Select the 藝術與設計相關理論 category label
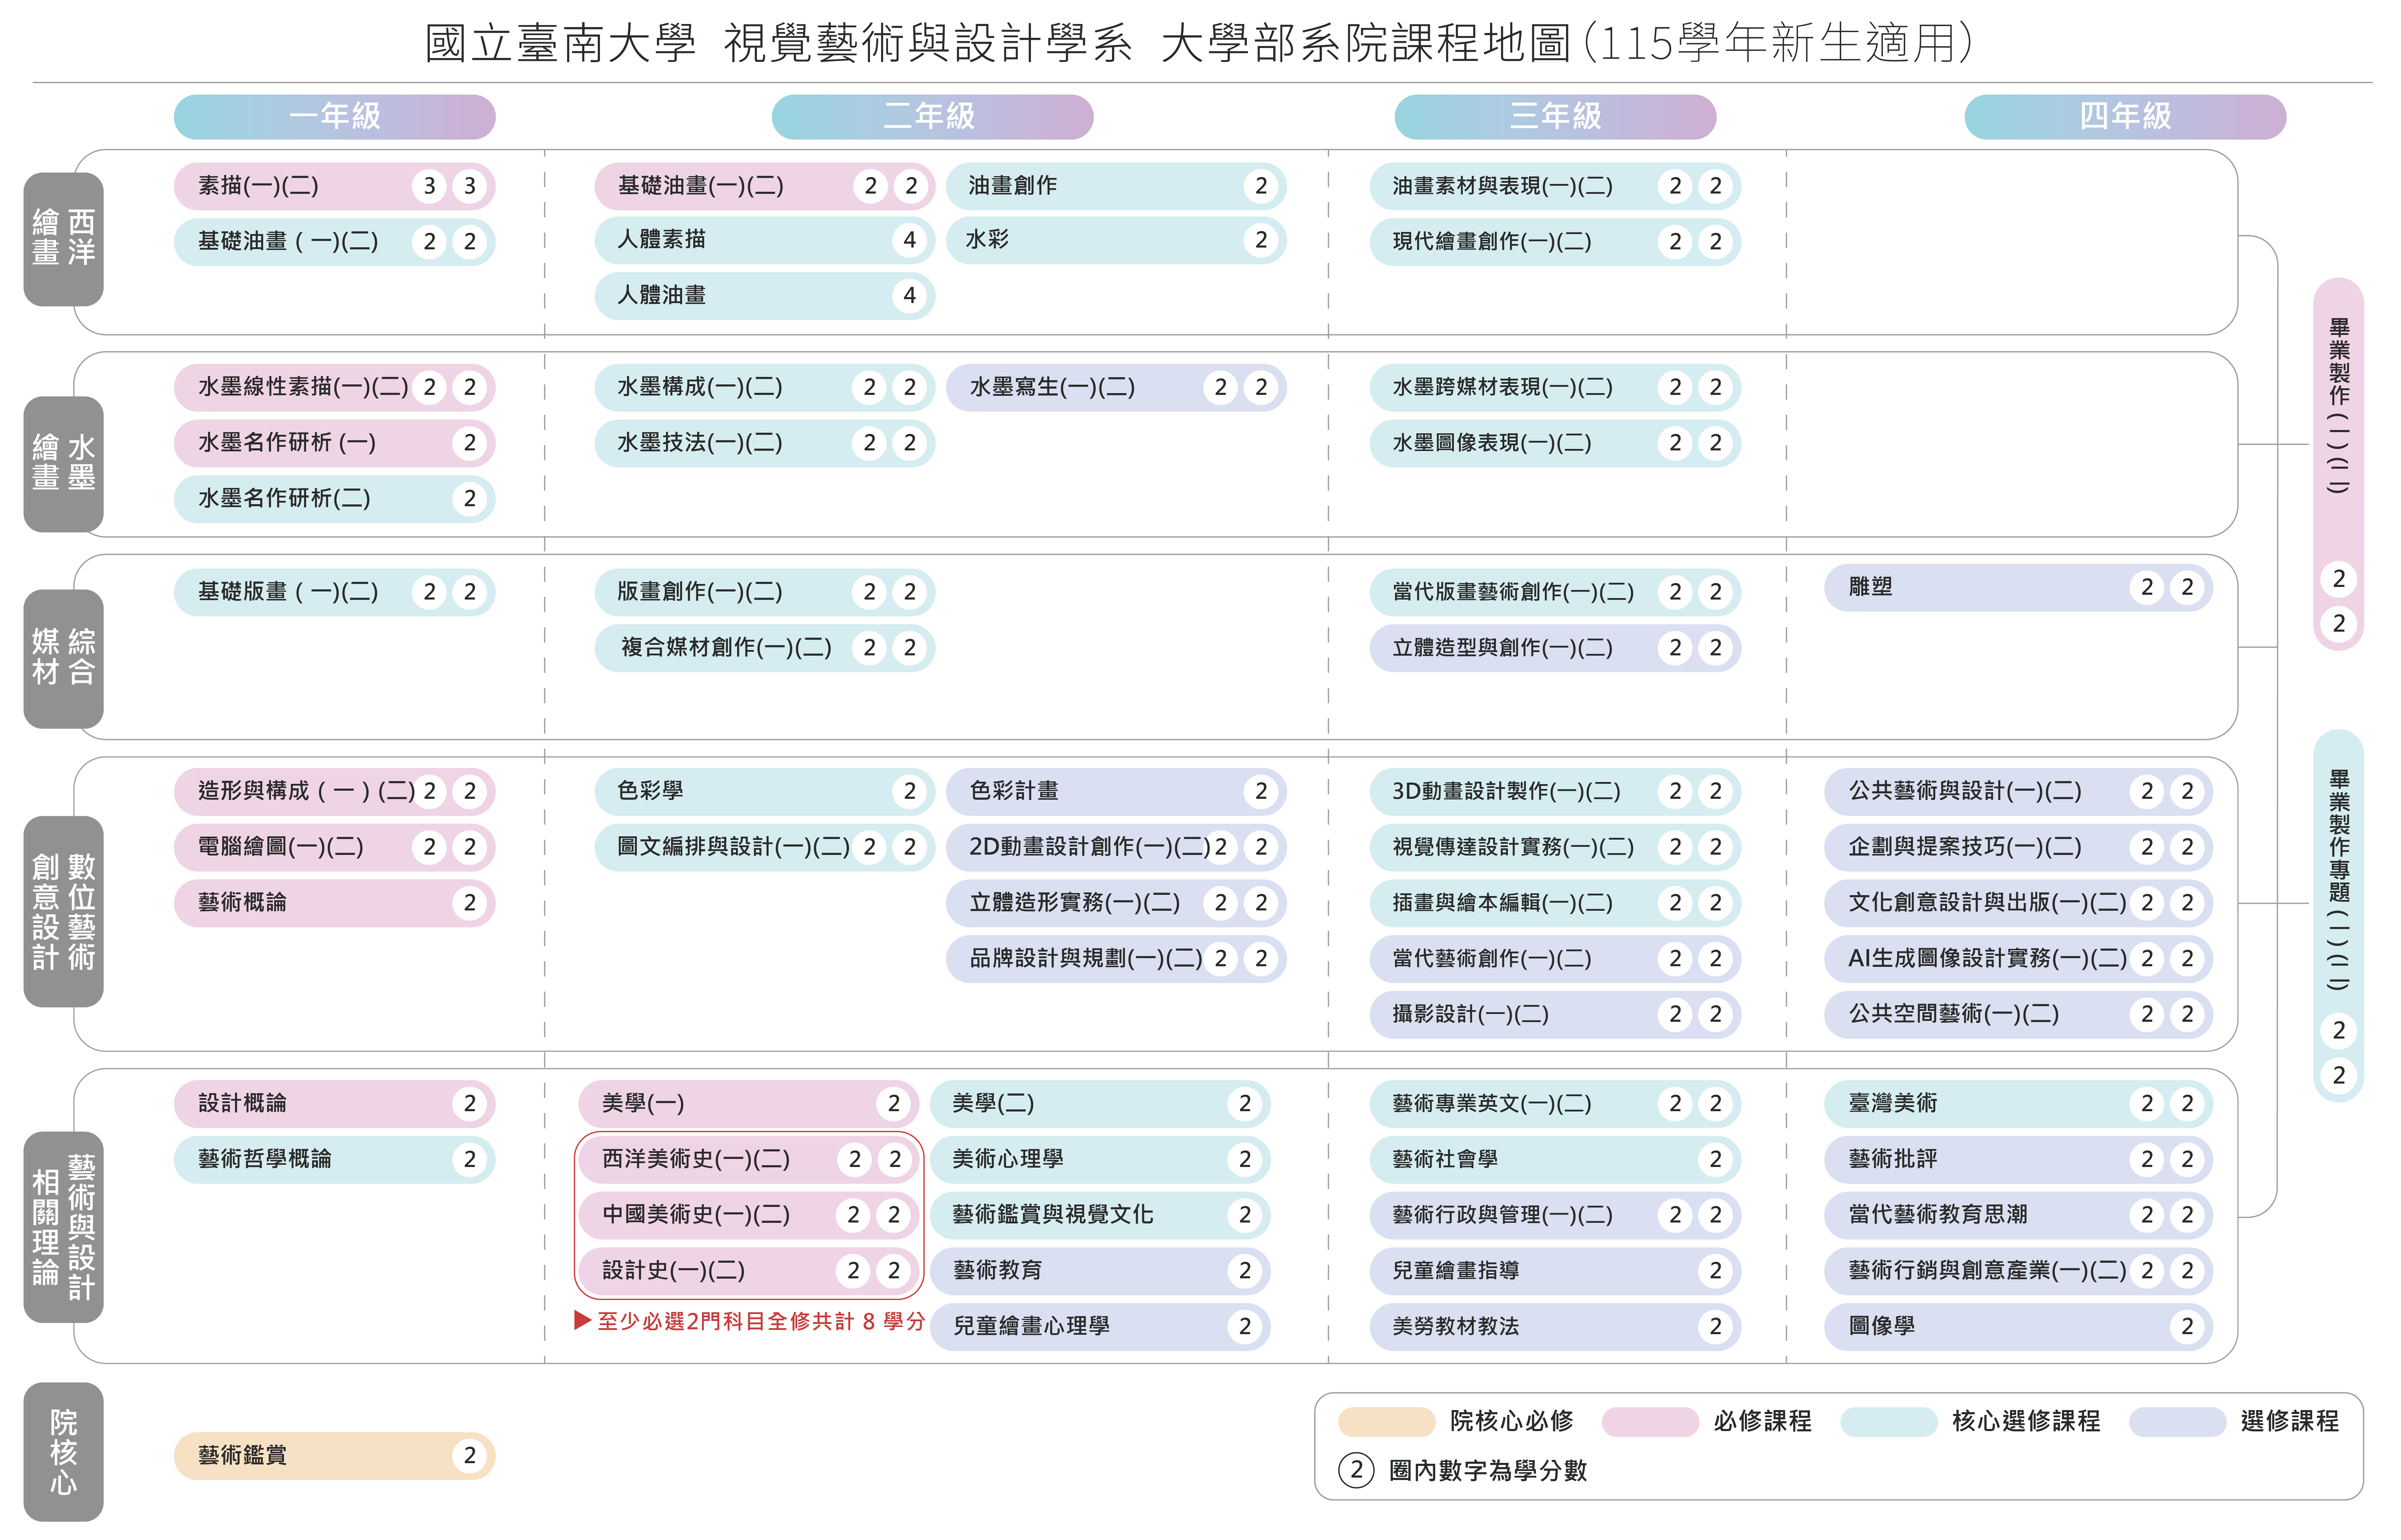2401x1540 pixels. pyautogui.click(x=64, y=1227)
